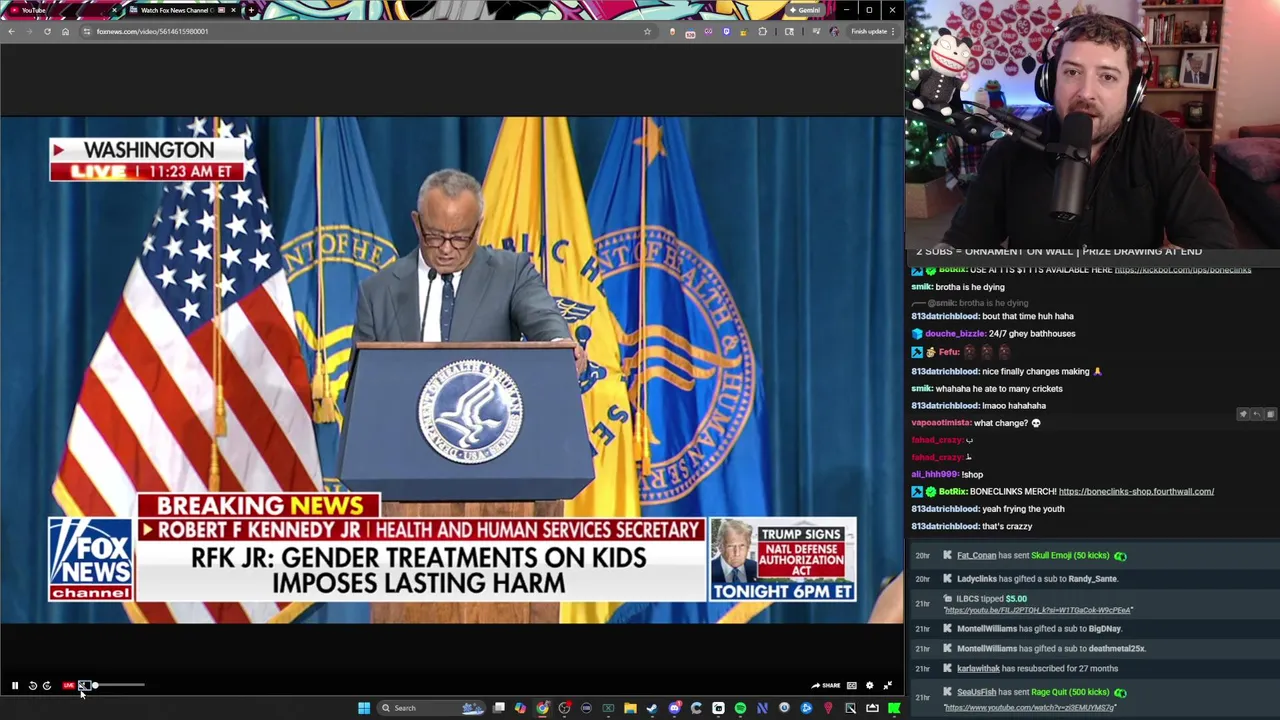Viewport: 1280px width, 720px height.
Task: Toggle closed captions in the video player
Action: pos(852,686)
